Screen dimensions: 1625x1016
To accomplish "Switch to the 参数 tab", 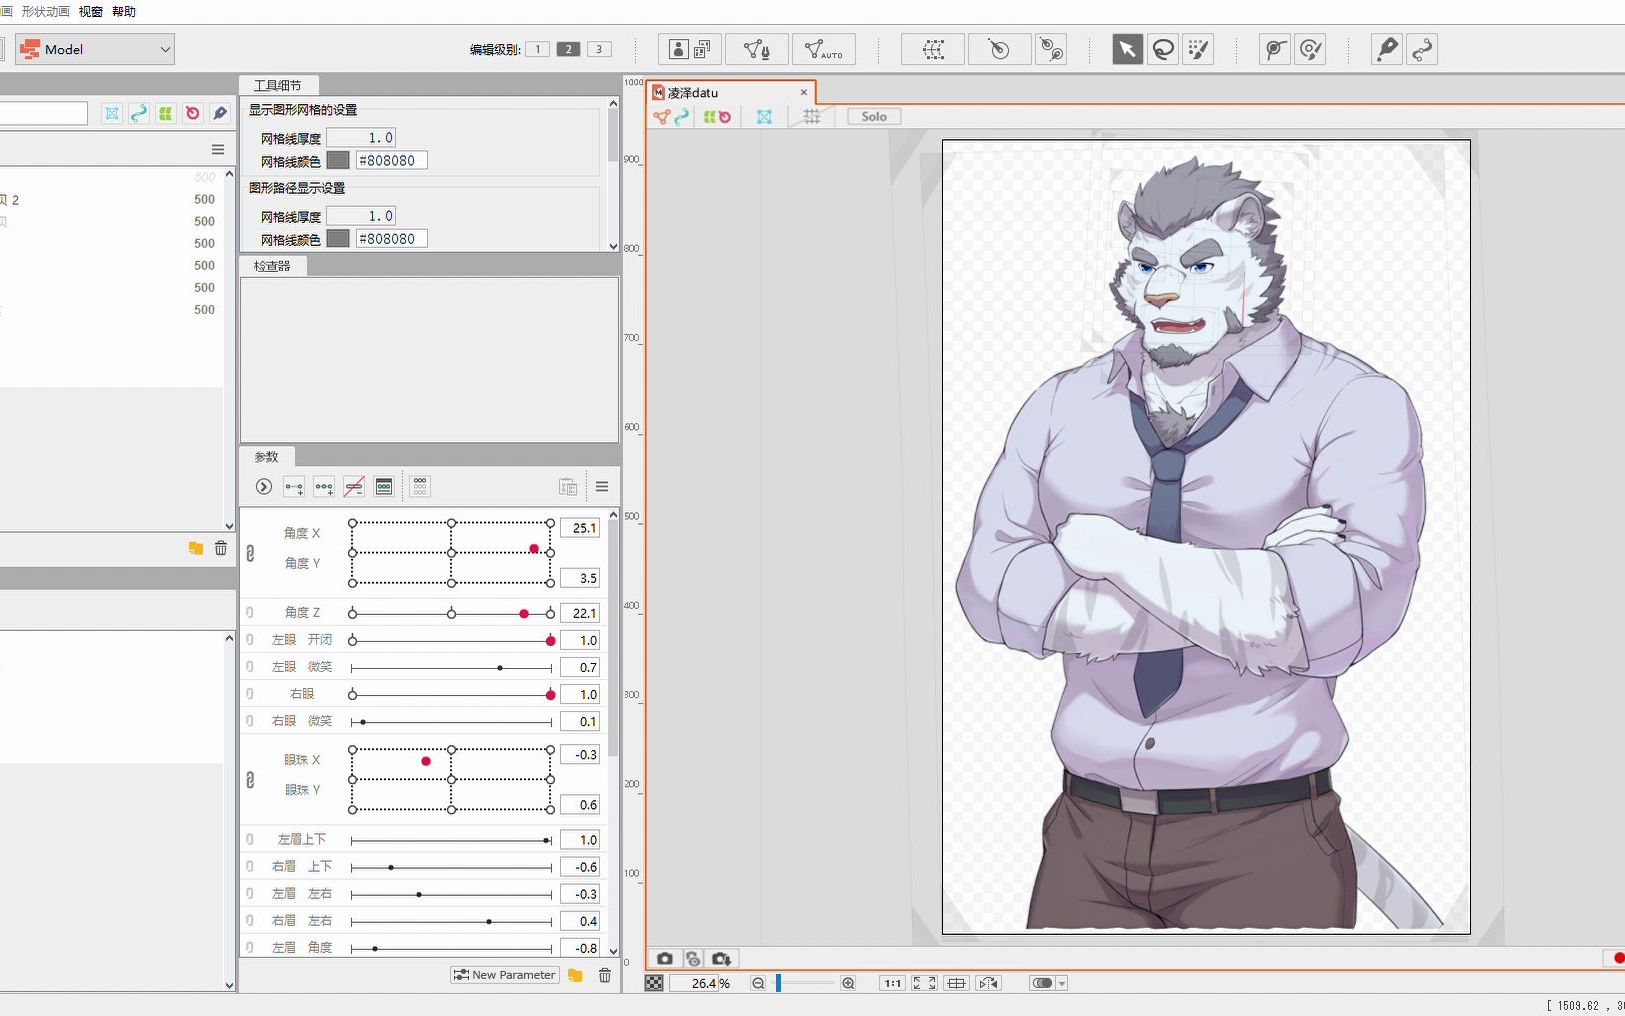I will 266,457.
